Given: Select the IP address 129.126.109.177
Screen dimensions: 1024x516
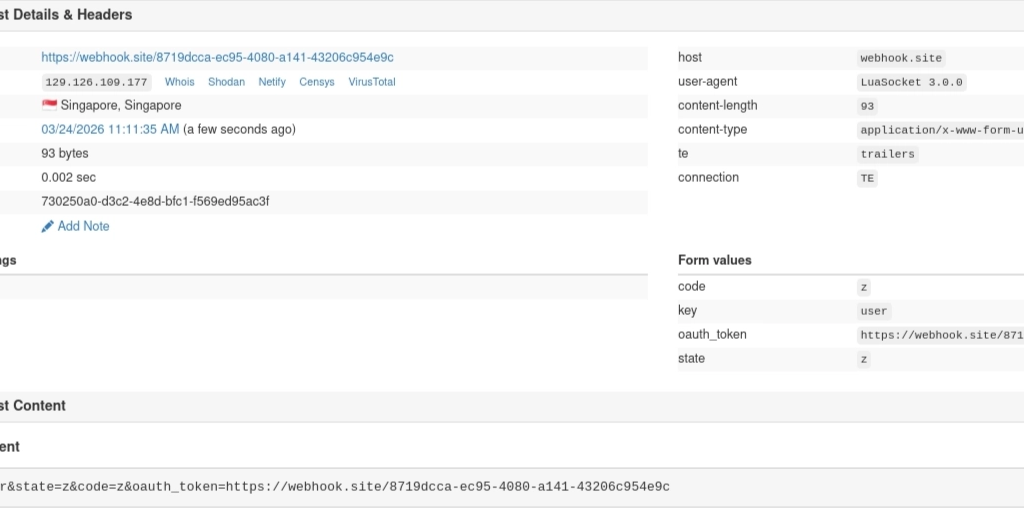Looking at the screenshot, I should click(96, 82).
